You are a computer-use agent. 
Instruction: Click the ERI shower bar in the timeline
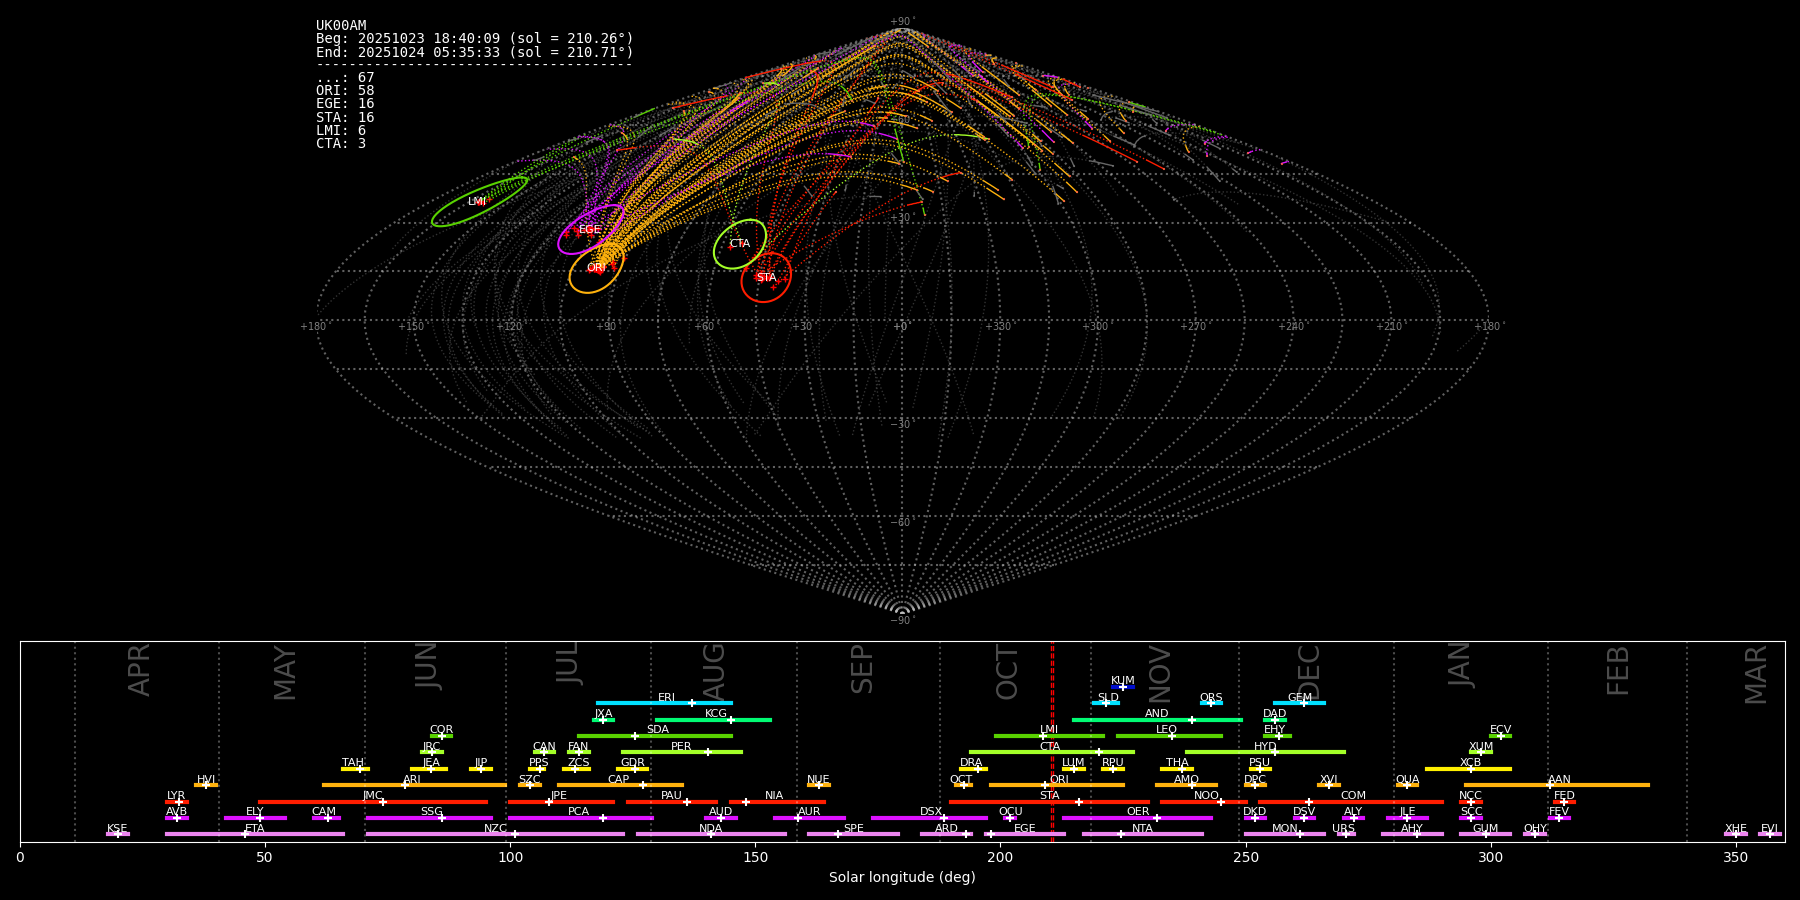[664, 703]
